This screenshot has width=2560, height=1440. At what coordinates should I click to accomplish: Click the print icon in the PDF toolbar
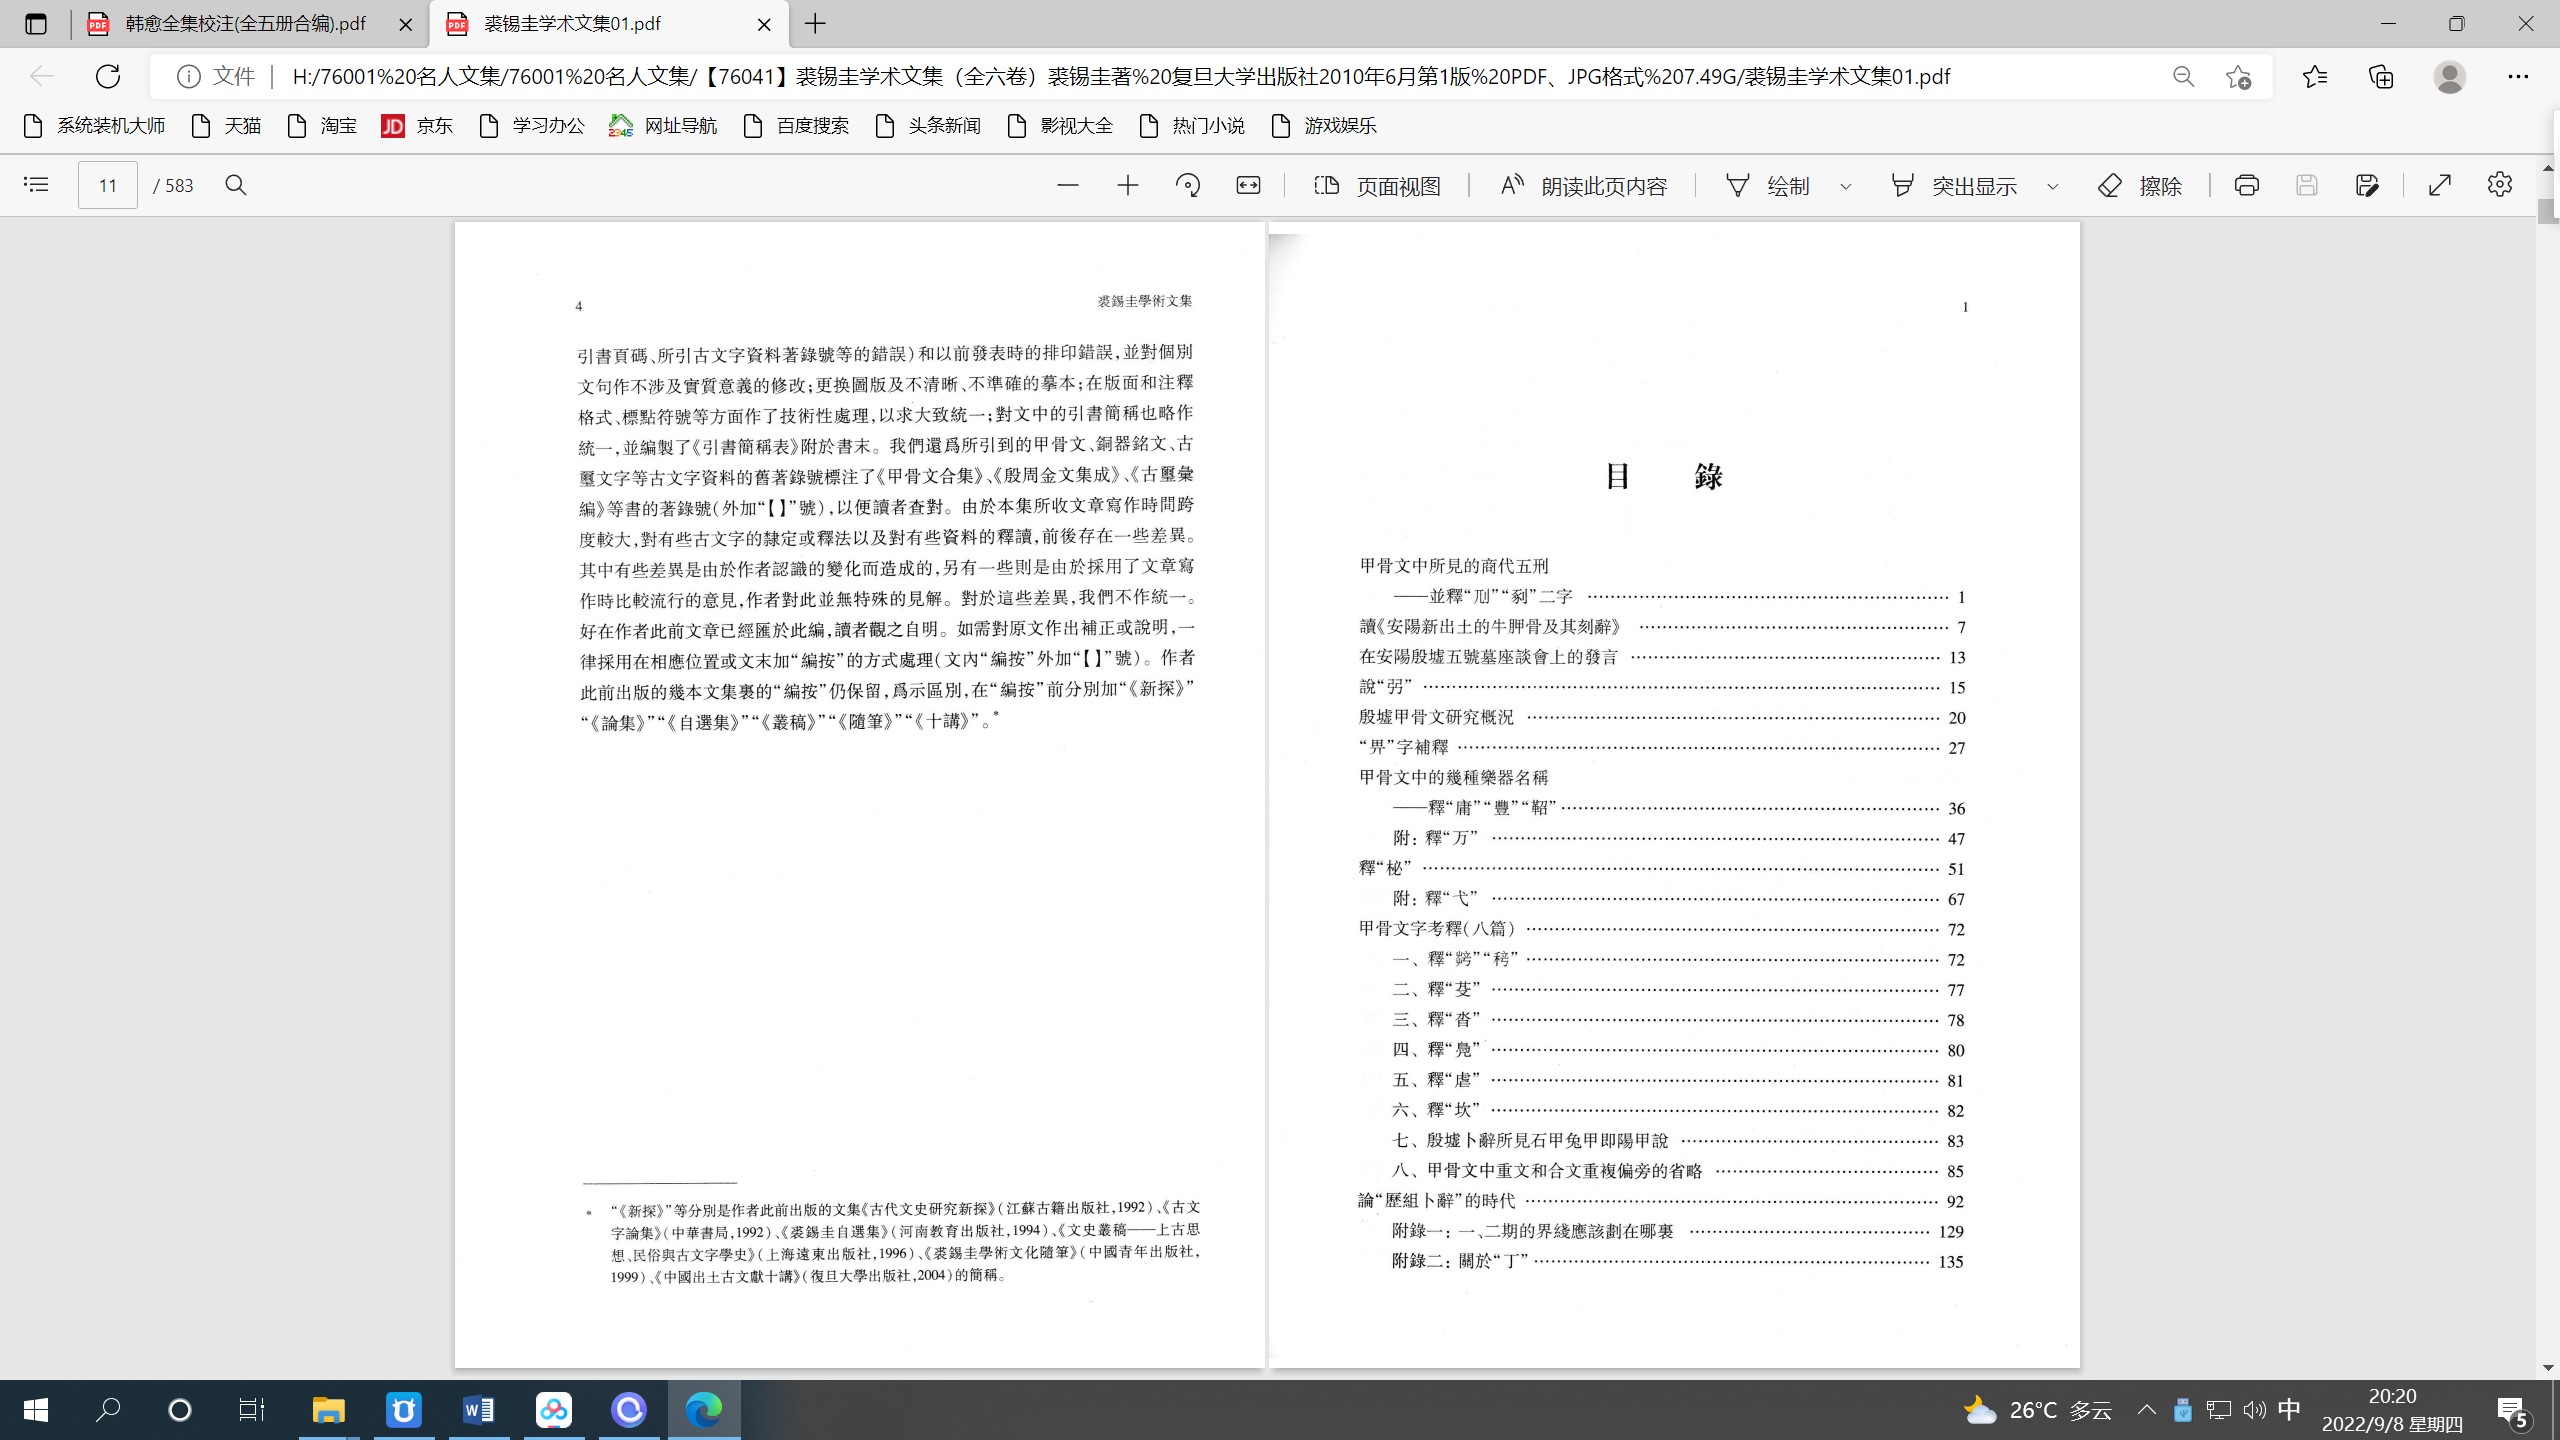pos(2246,184)
